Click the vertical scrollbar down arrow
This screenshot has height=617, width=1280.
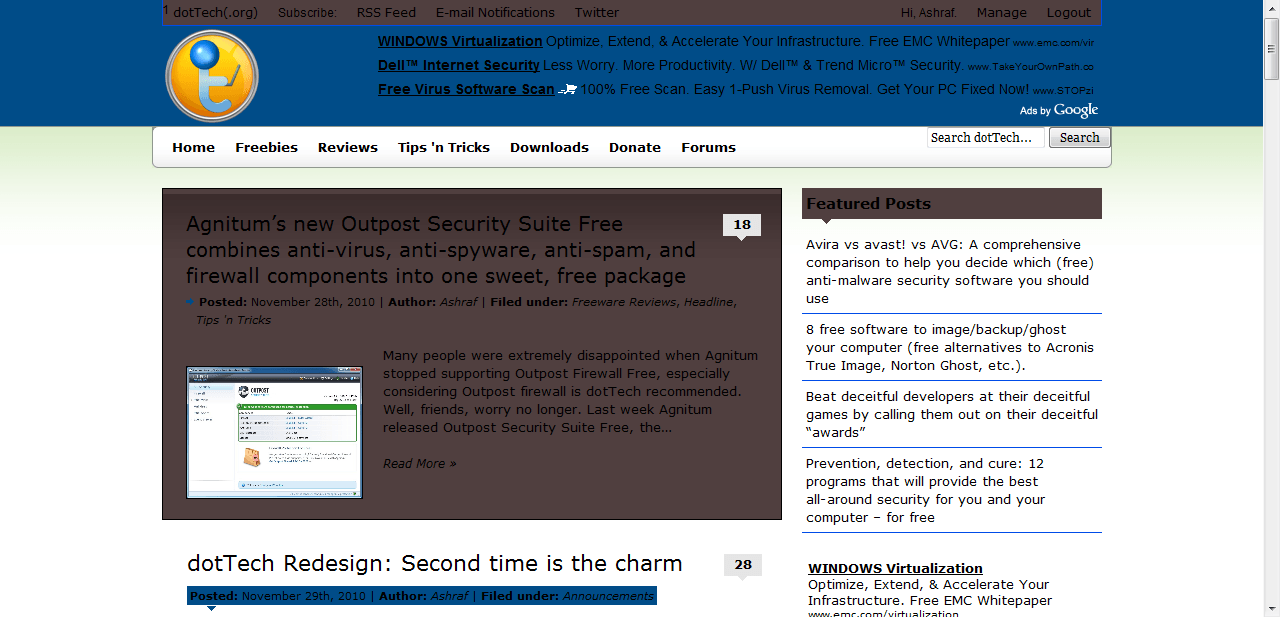pos(1271,608)
